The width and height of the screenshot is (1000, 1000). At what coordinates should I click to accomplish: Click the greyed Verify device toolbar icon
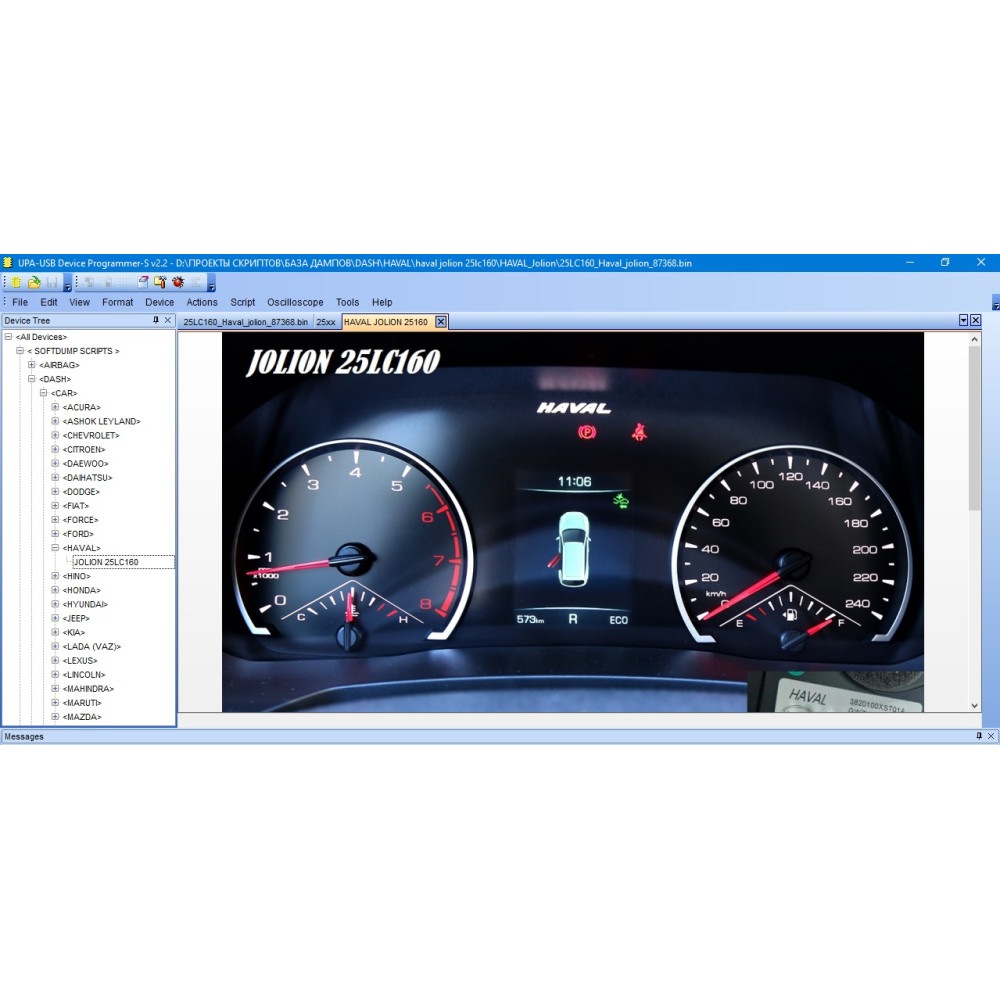tap(124, 282)
